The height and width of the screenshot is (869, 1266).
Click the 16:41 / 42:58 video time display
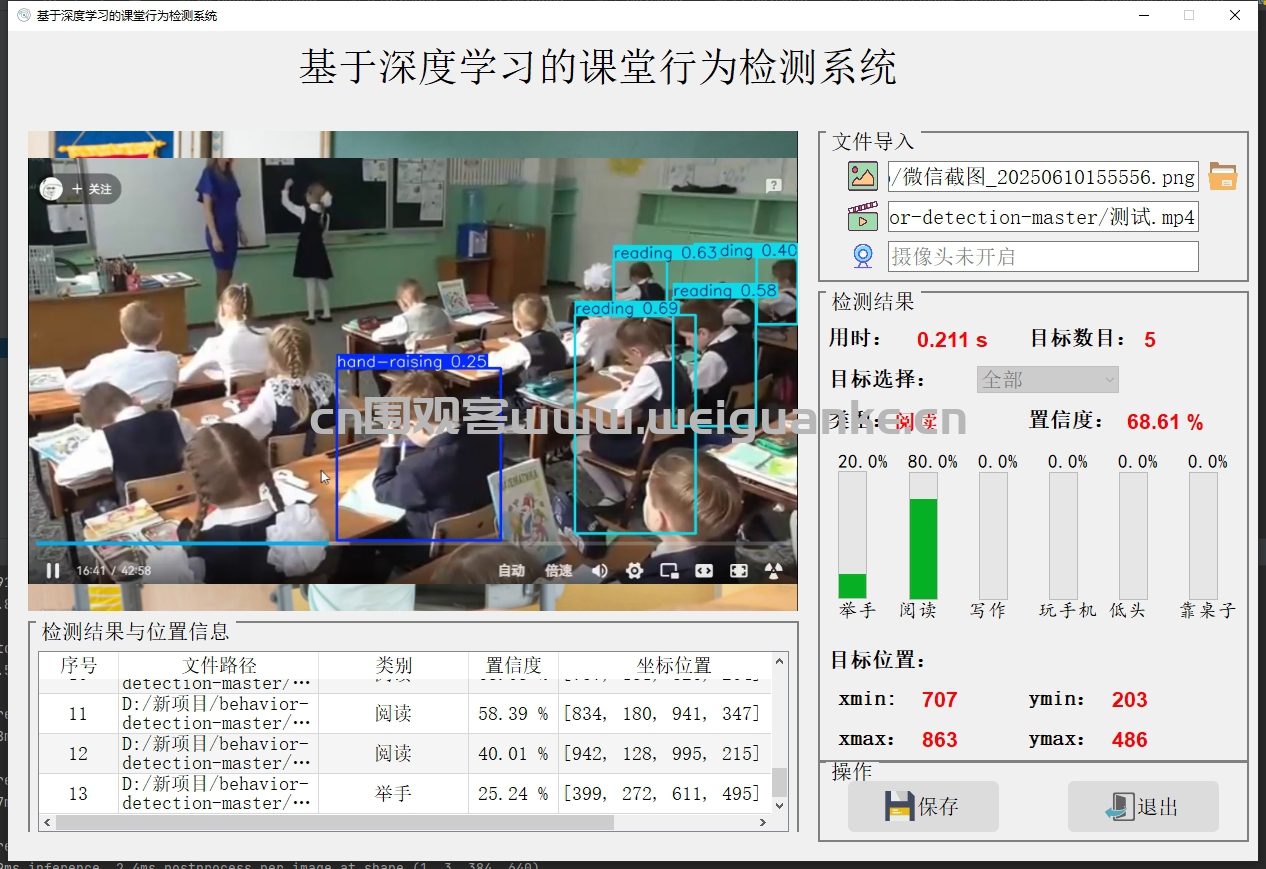pos(113,571)
